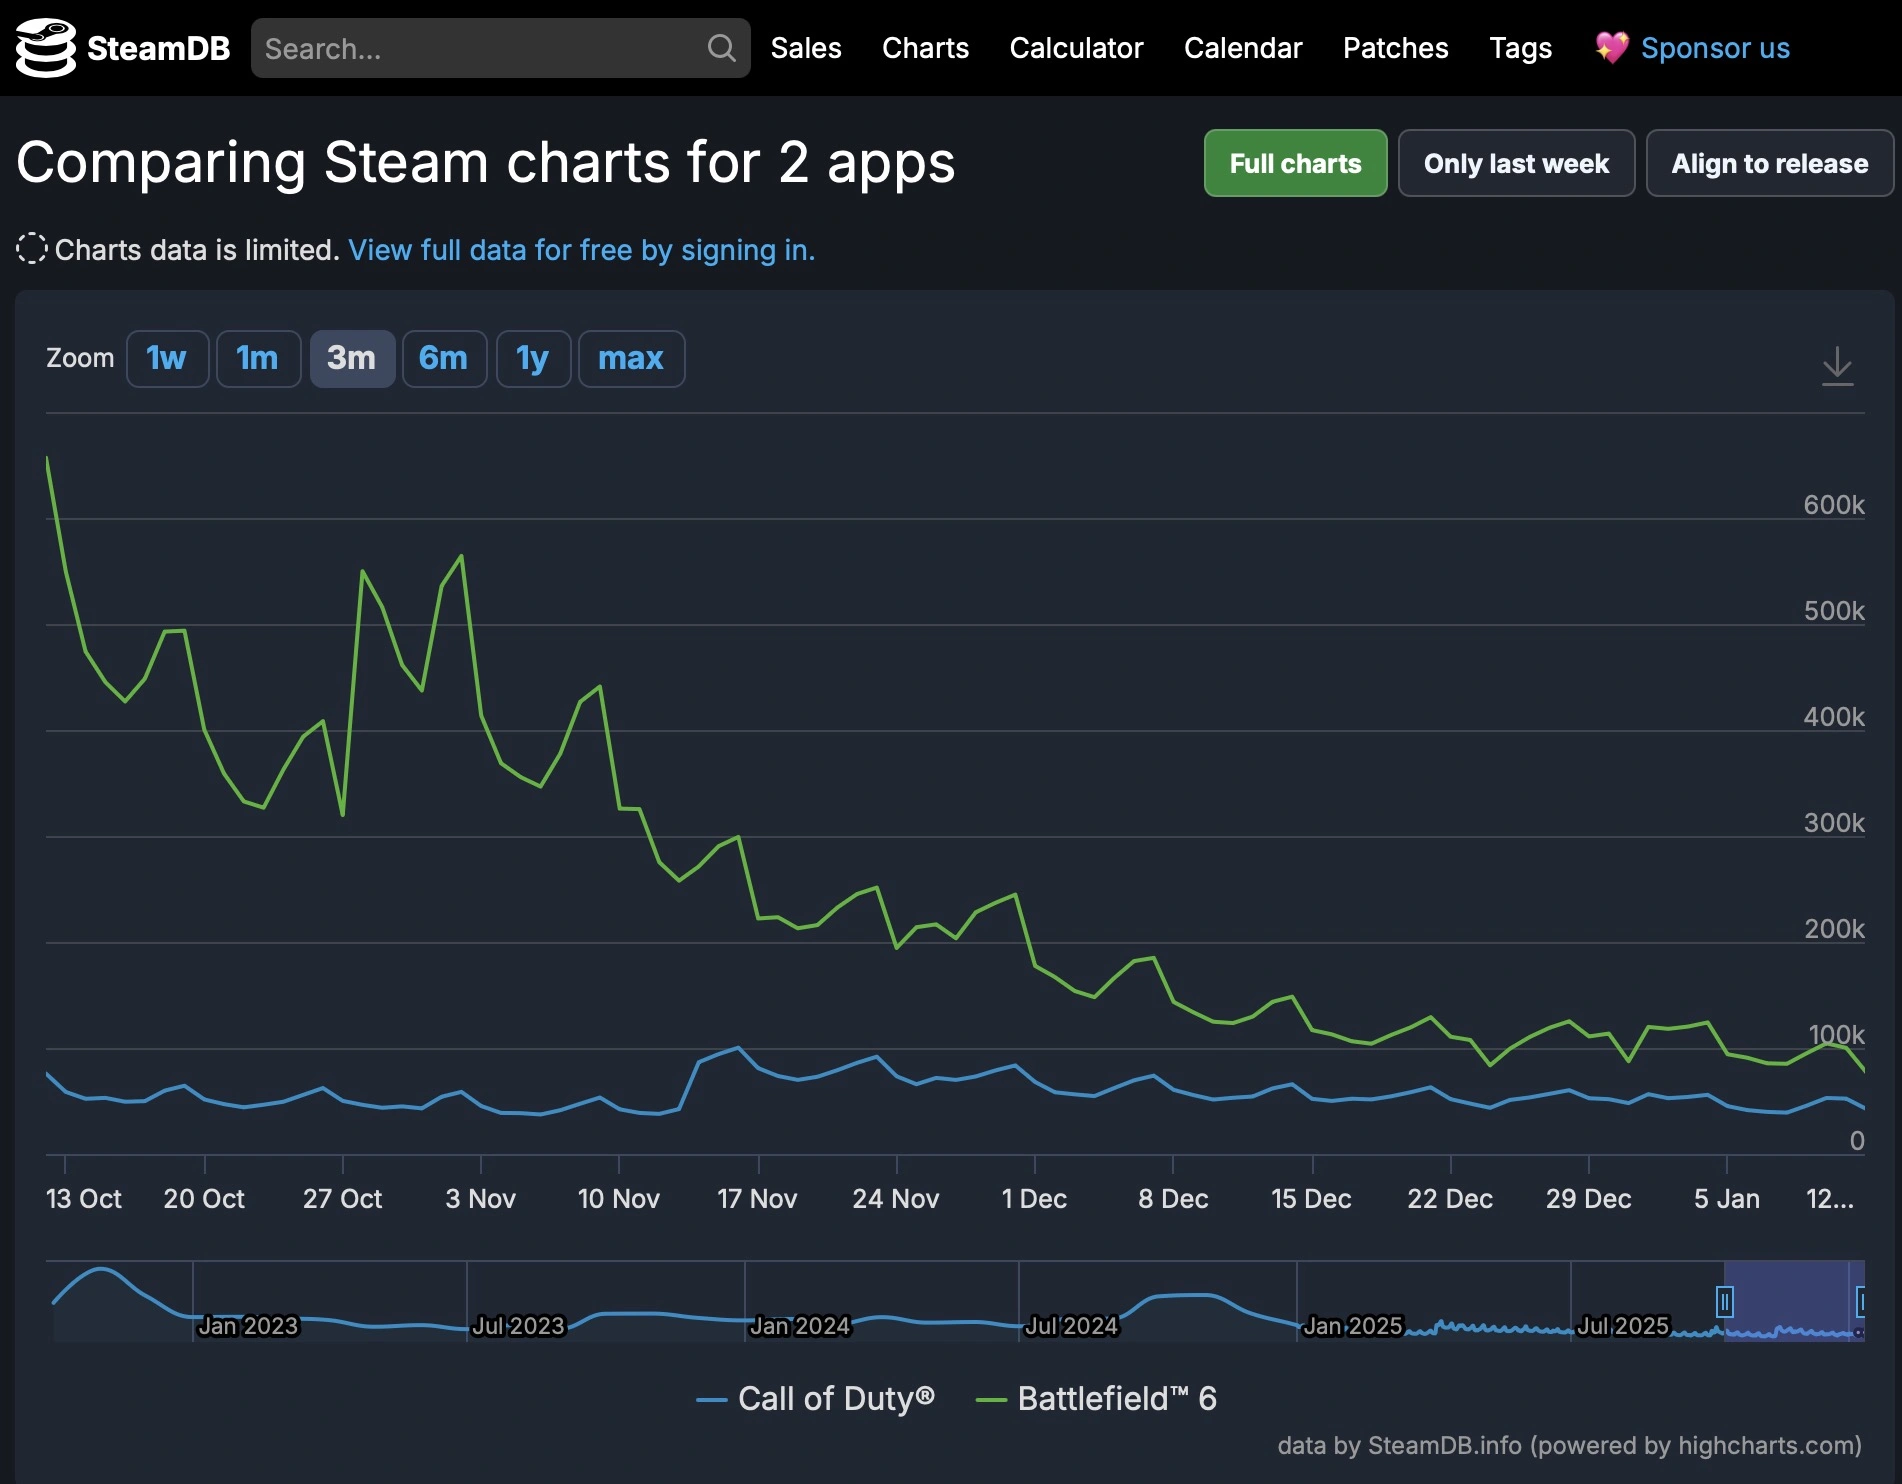1902x1484 pixels.
Task: Open the chart download menu icon
Action: [x=1836, y=366]
